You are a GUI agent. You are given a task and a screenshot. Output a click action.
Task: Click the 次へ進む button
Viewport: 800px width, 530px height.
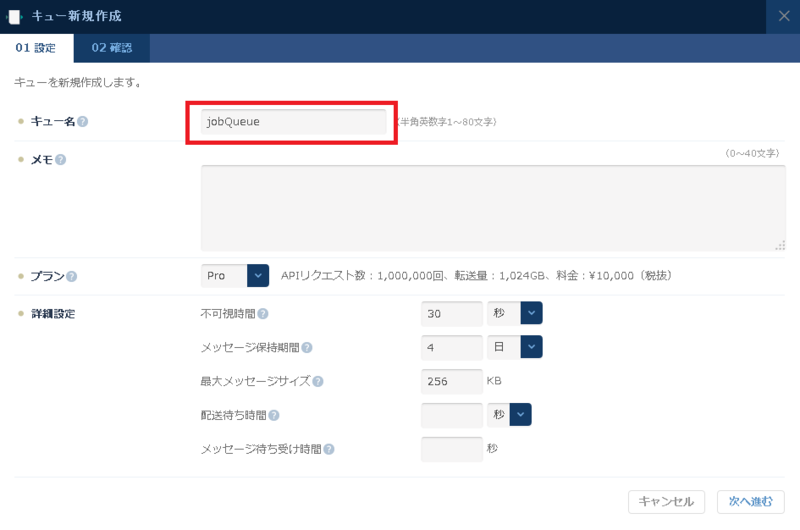point(751,502)
